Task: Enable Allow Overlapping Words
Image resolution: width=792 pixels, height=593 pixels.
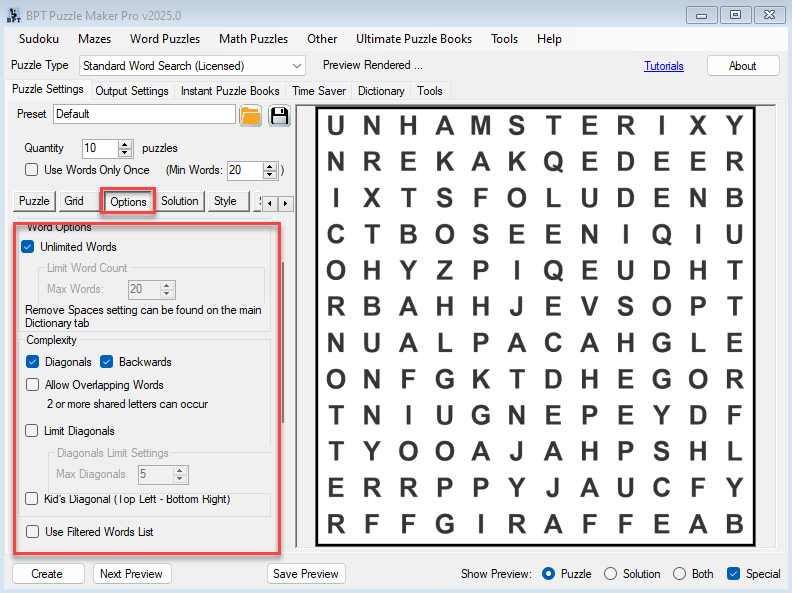Action: tap(34, 385)
